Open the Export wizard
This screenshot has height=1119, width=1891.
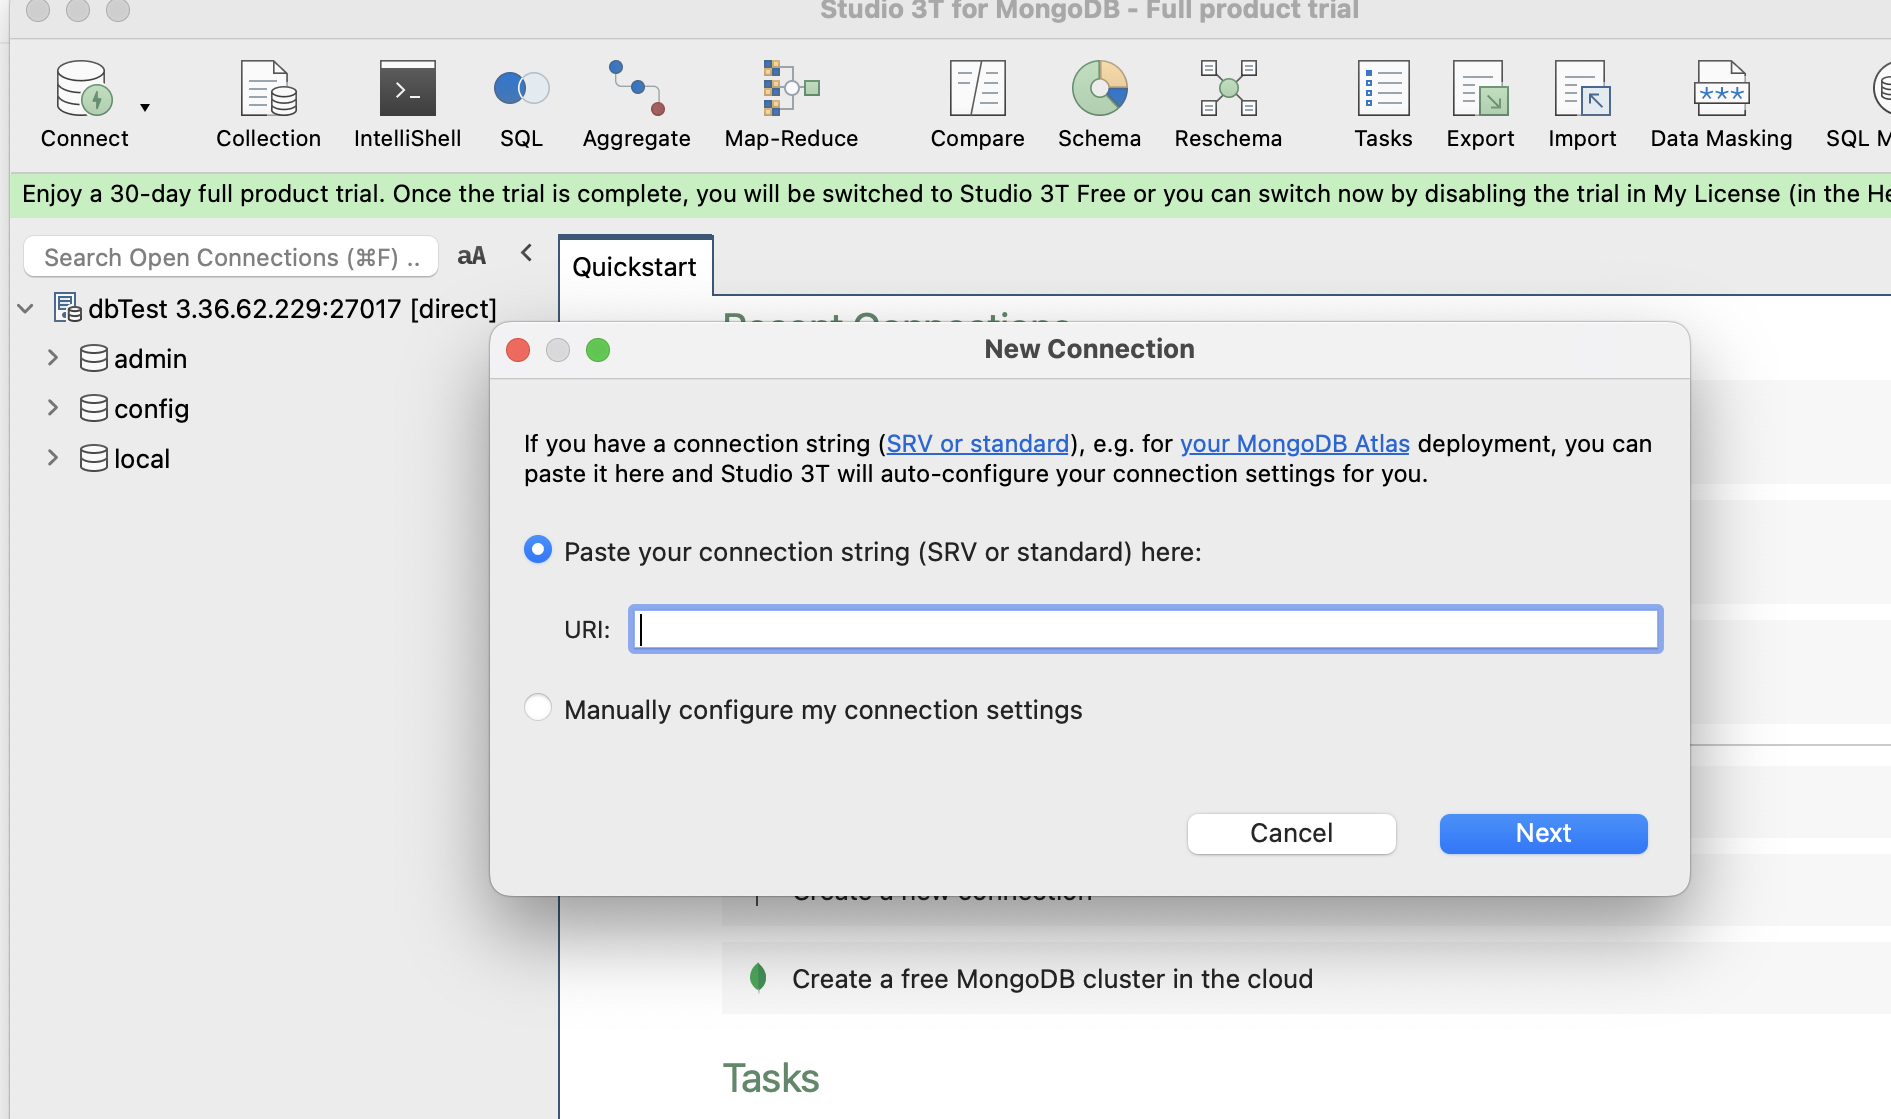1480,104
